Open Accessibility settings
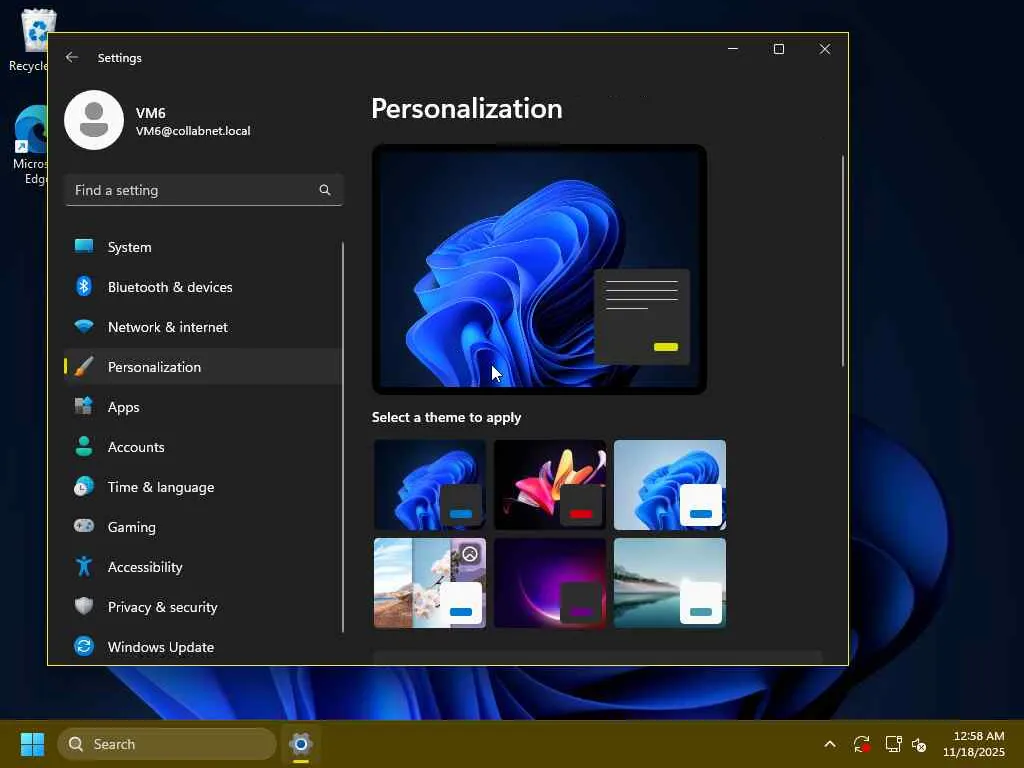This screenshot has height=768, width=1024. coord(202,566)
